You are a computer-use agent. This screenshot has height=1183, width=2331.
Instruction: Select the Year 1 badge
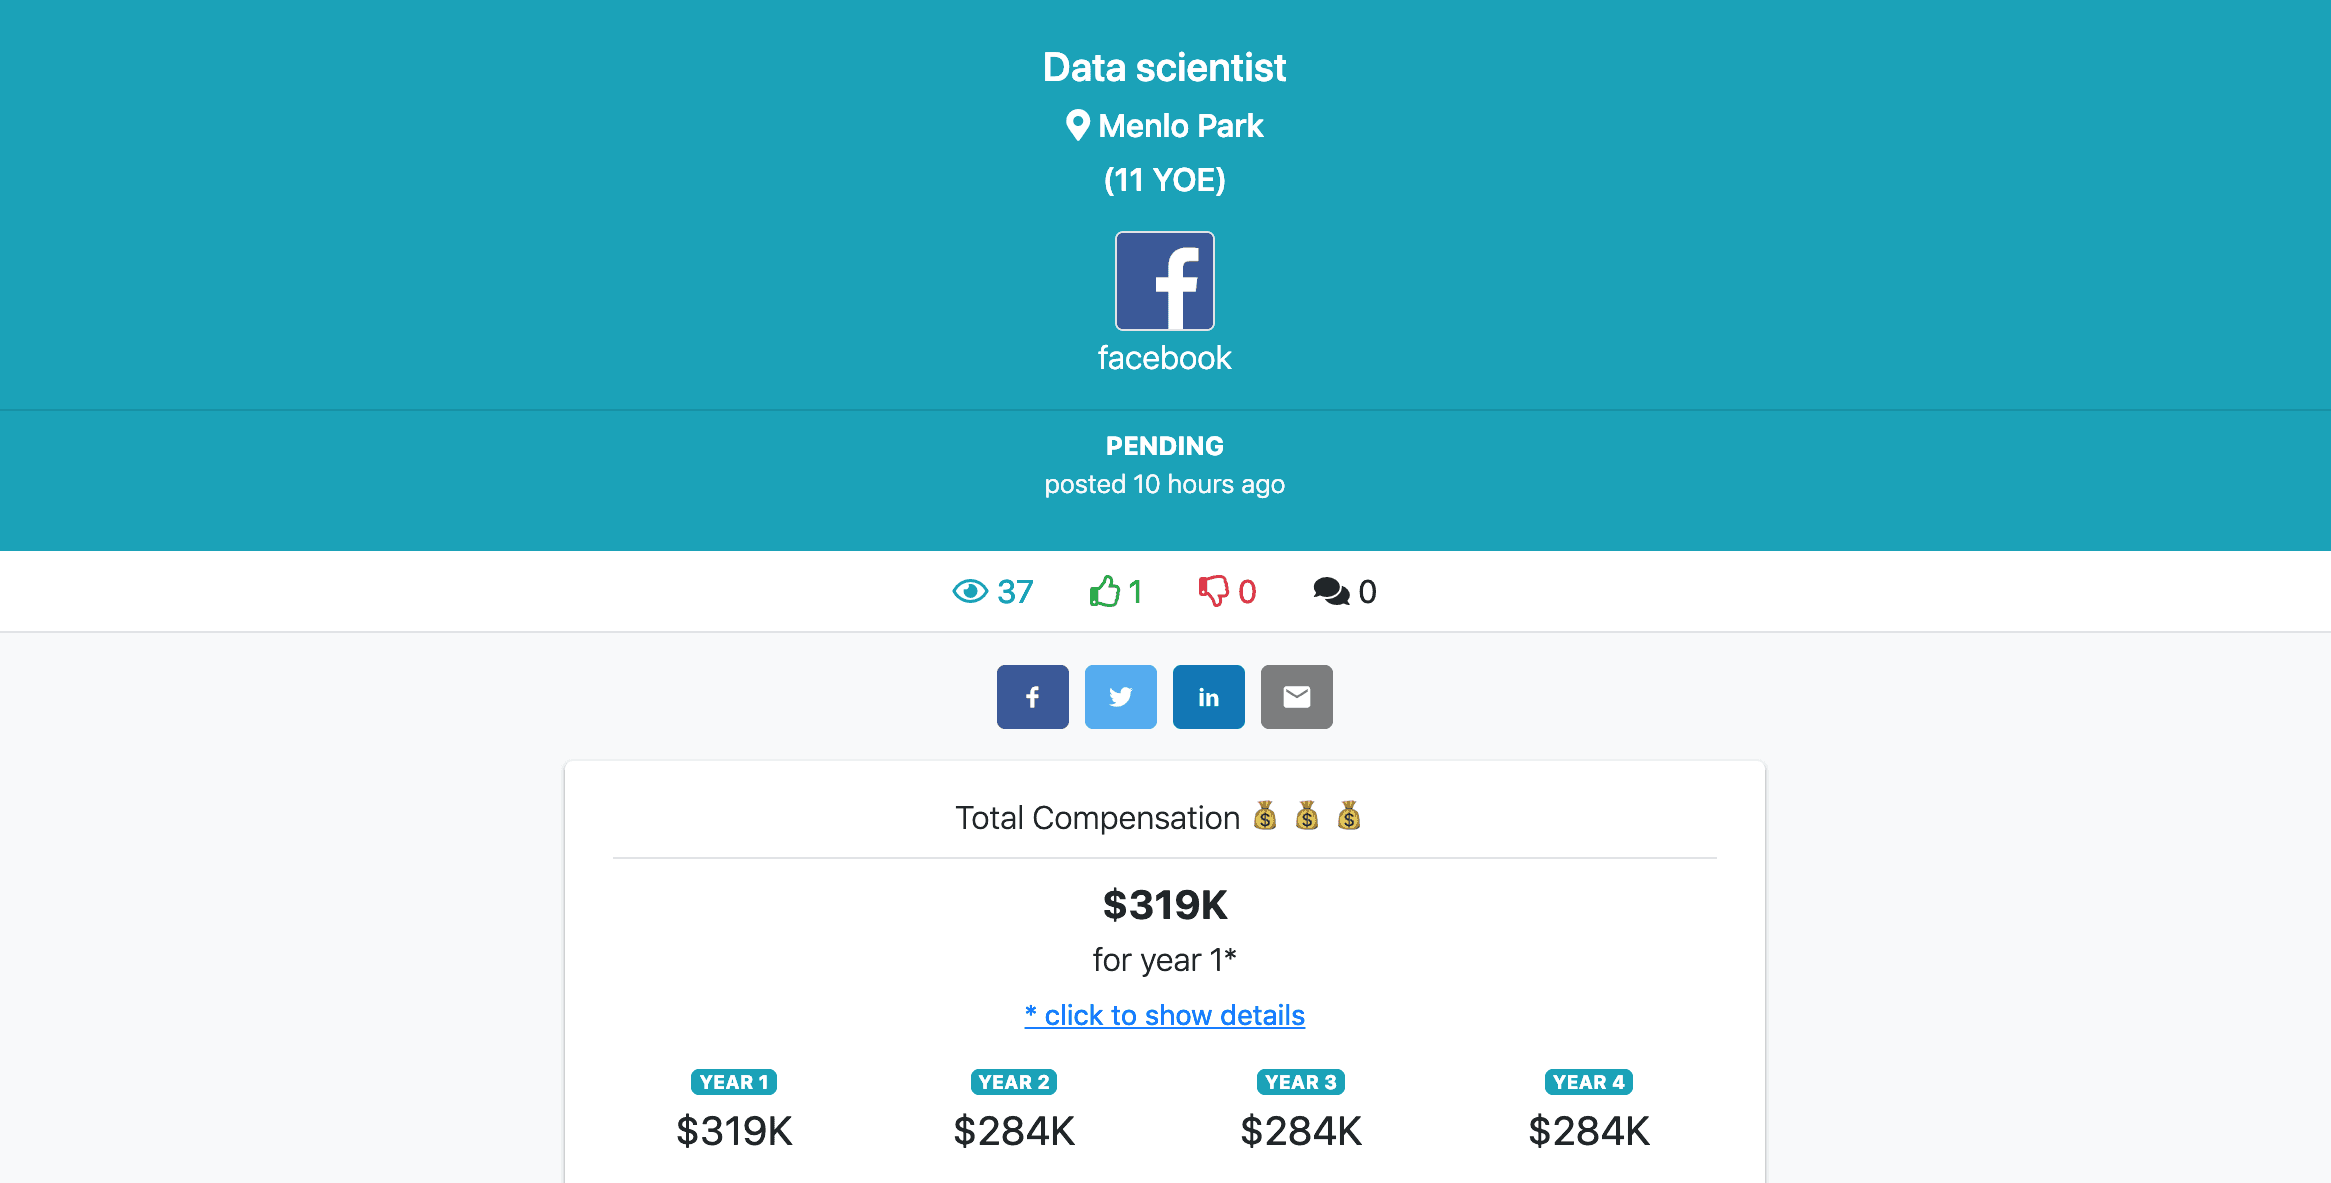click(734, 1082)
